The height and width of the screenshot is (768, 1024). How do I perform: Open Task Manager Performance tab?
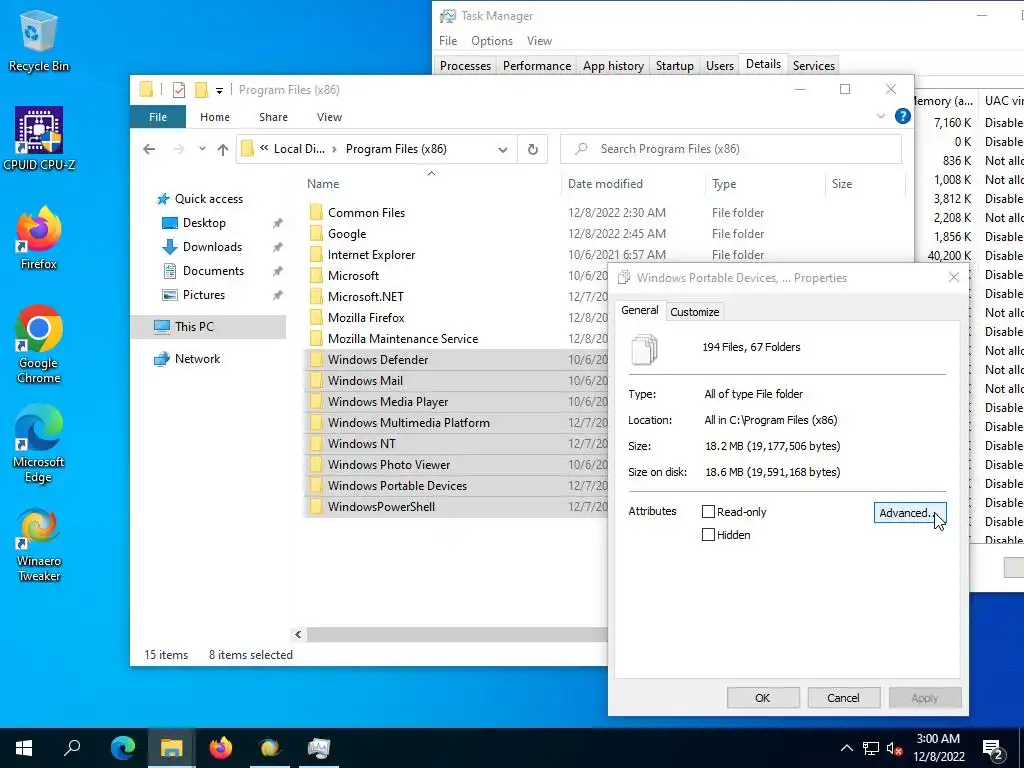[537, 65]
